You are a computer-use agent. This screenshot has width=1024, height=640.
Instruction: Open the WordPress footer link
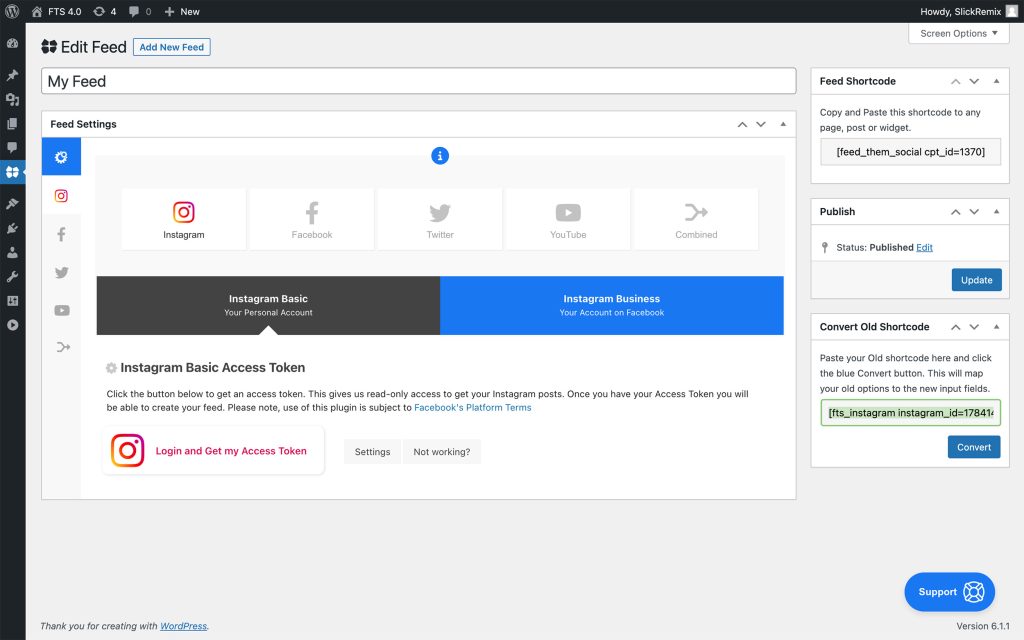click(184, 626)
